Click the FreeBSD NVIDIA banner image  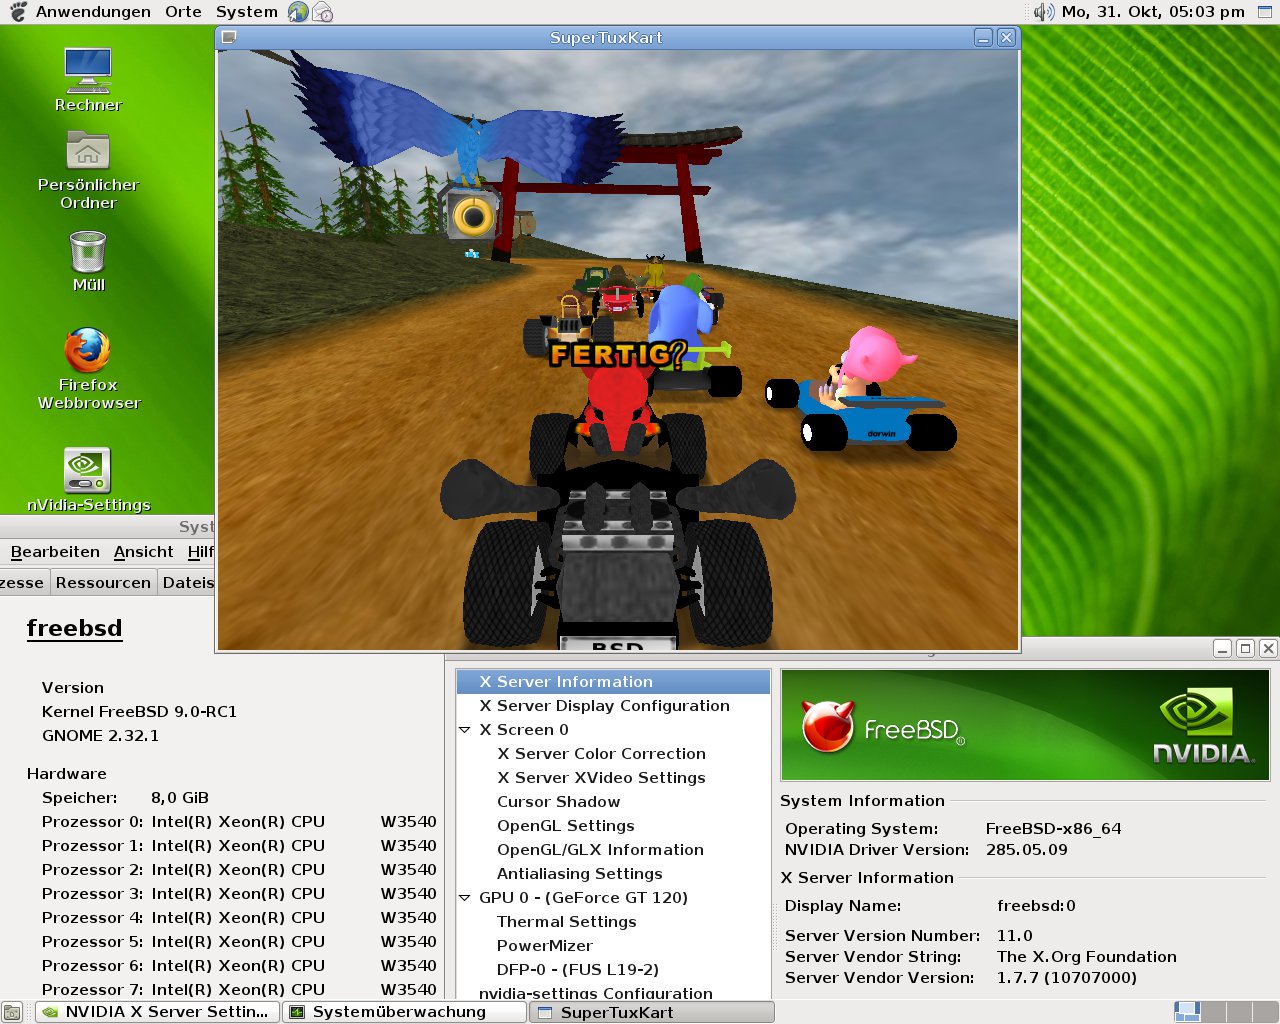[1025, 725]
